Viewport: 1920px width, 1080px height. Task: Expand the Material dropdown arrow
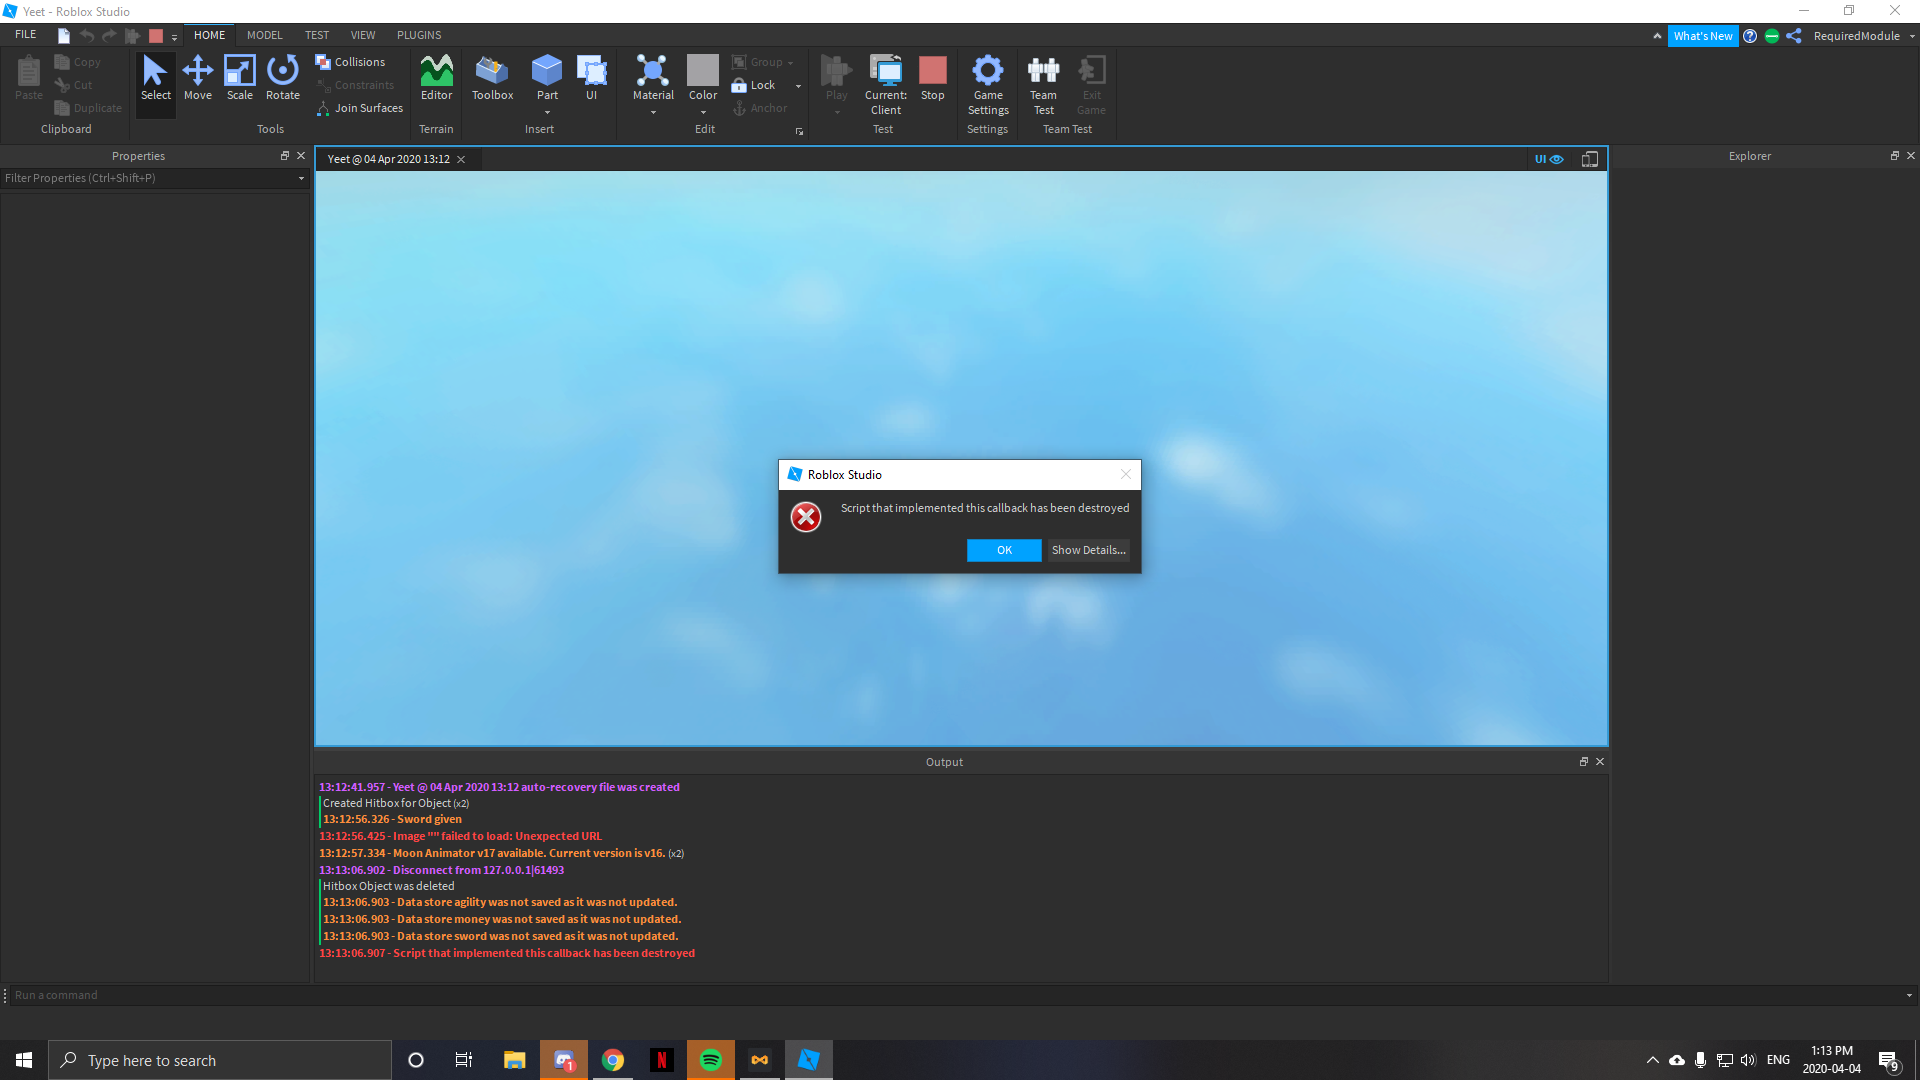pyautogui.click(x=653, y=112)
